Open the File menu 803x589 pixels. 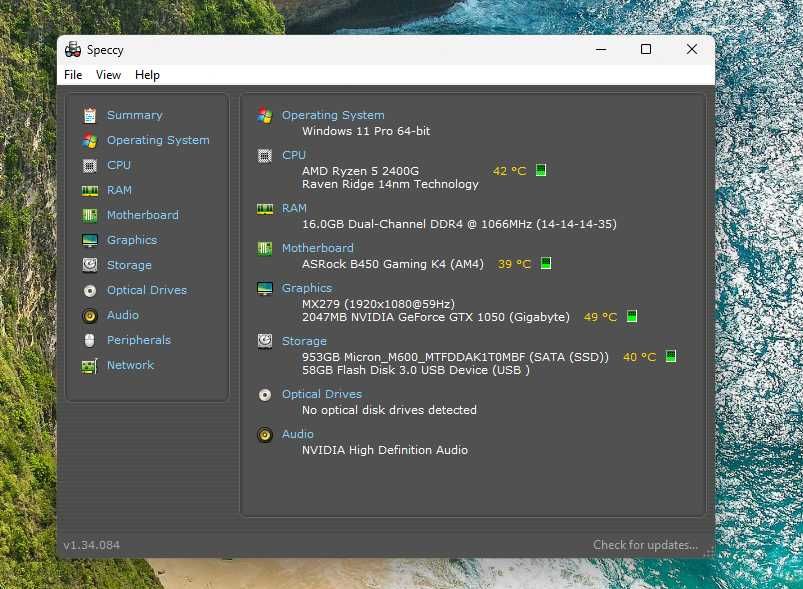tap(73, 75)
